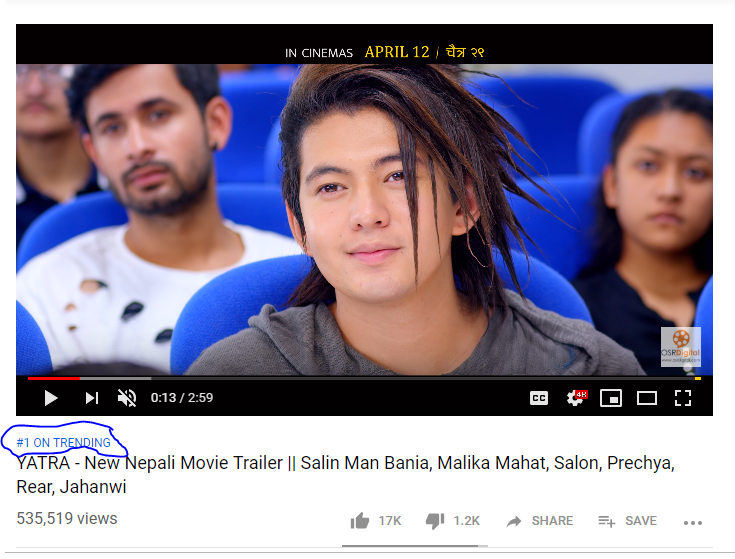Like the video with the thumbs up

coord(360,521)
